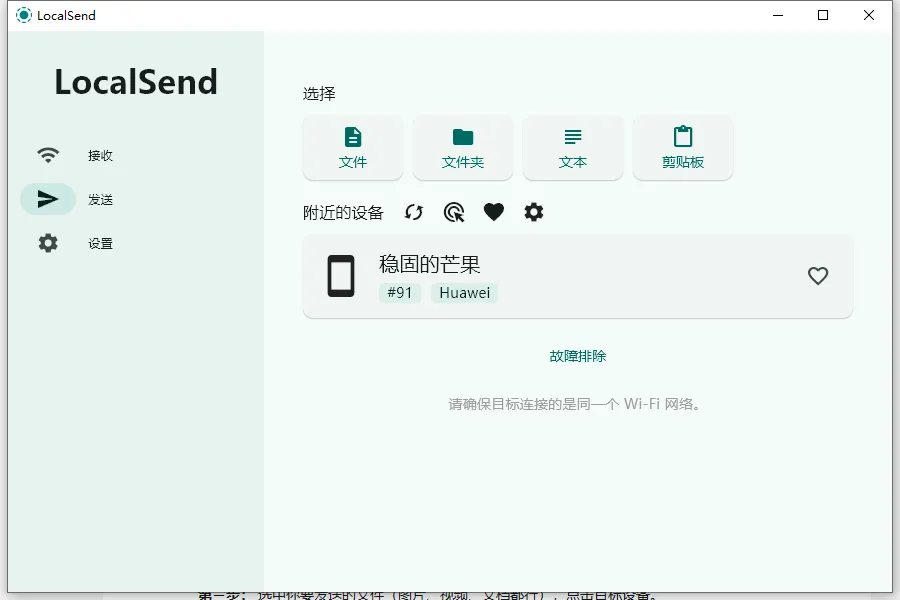Viewport: 900px width, 600px height.
Task: Click the 选择 heading
Action: (319, 94)
